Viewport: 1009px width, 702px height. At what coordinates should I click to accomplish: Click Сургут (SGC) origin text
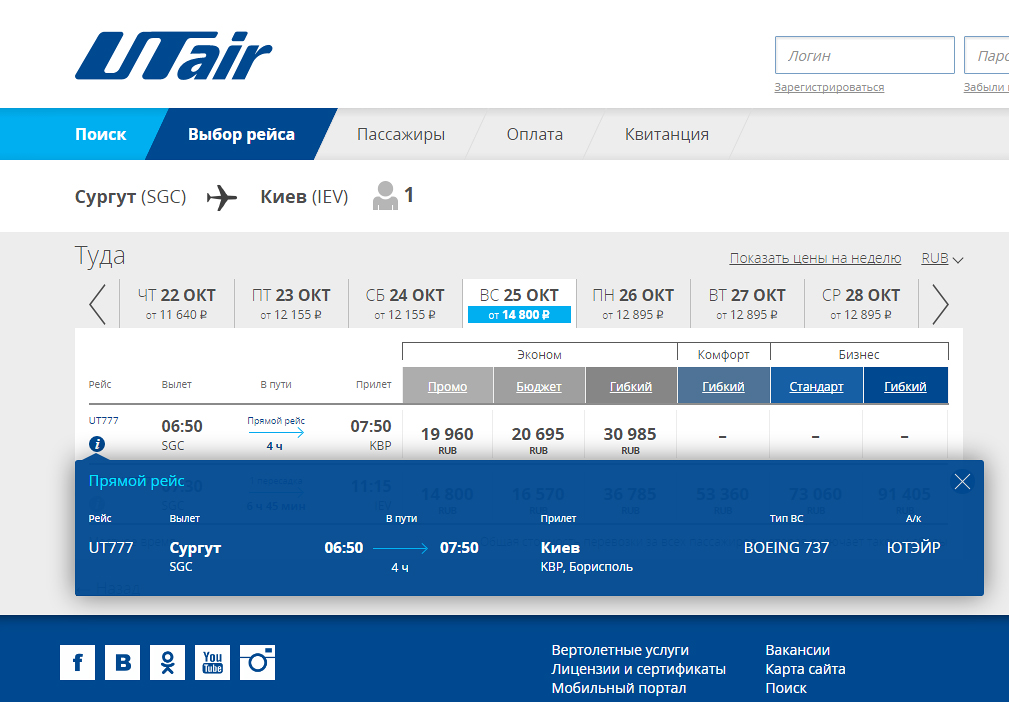point(131,196)
